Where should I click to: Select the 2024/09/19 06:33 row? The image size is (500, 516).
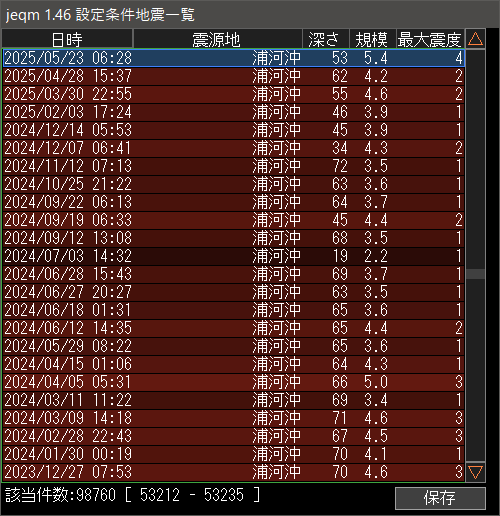(234, 220)
